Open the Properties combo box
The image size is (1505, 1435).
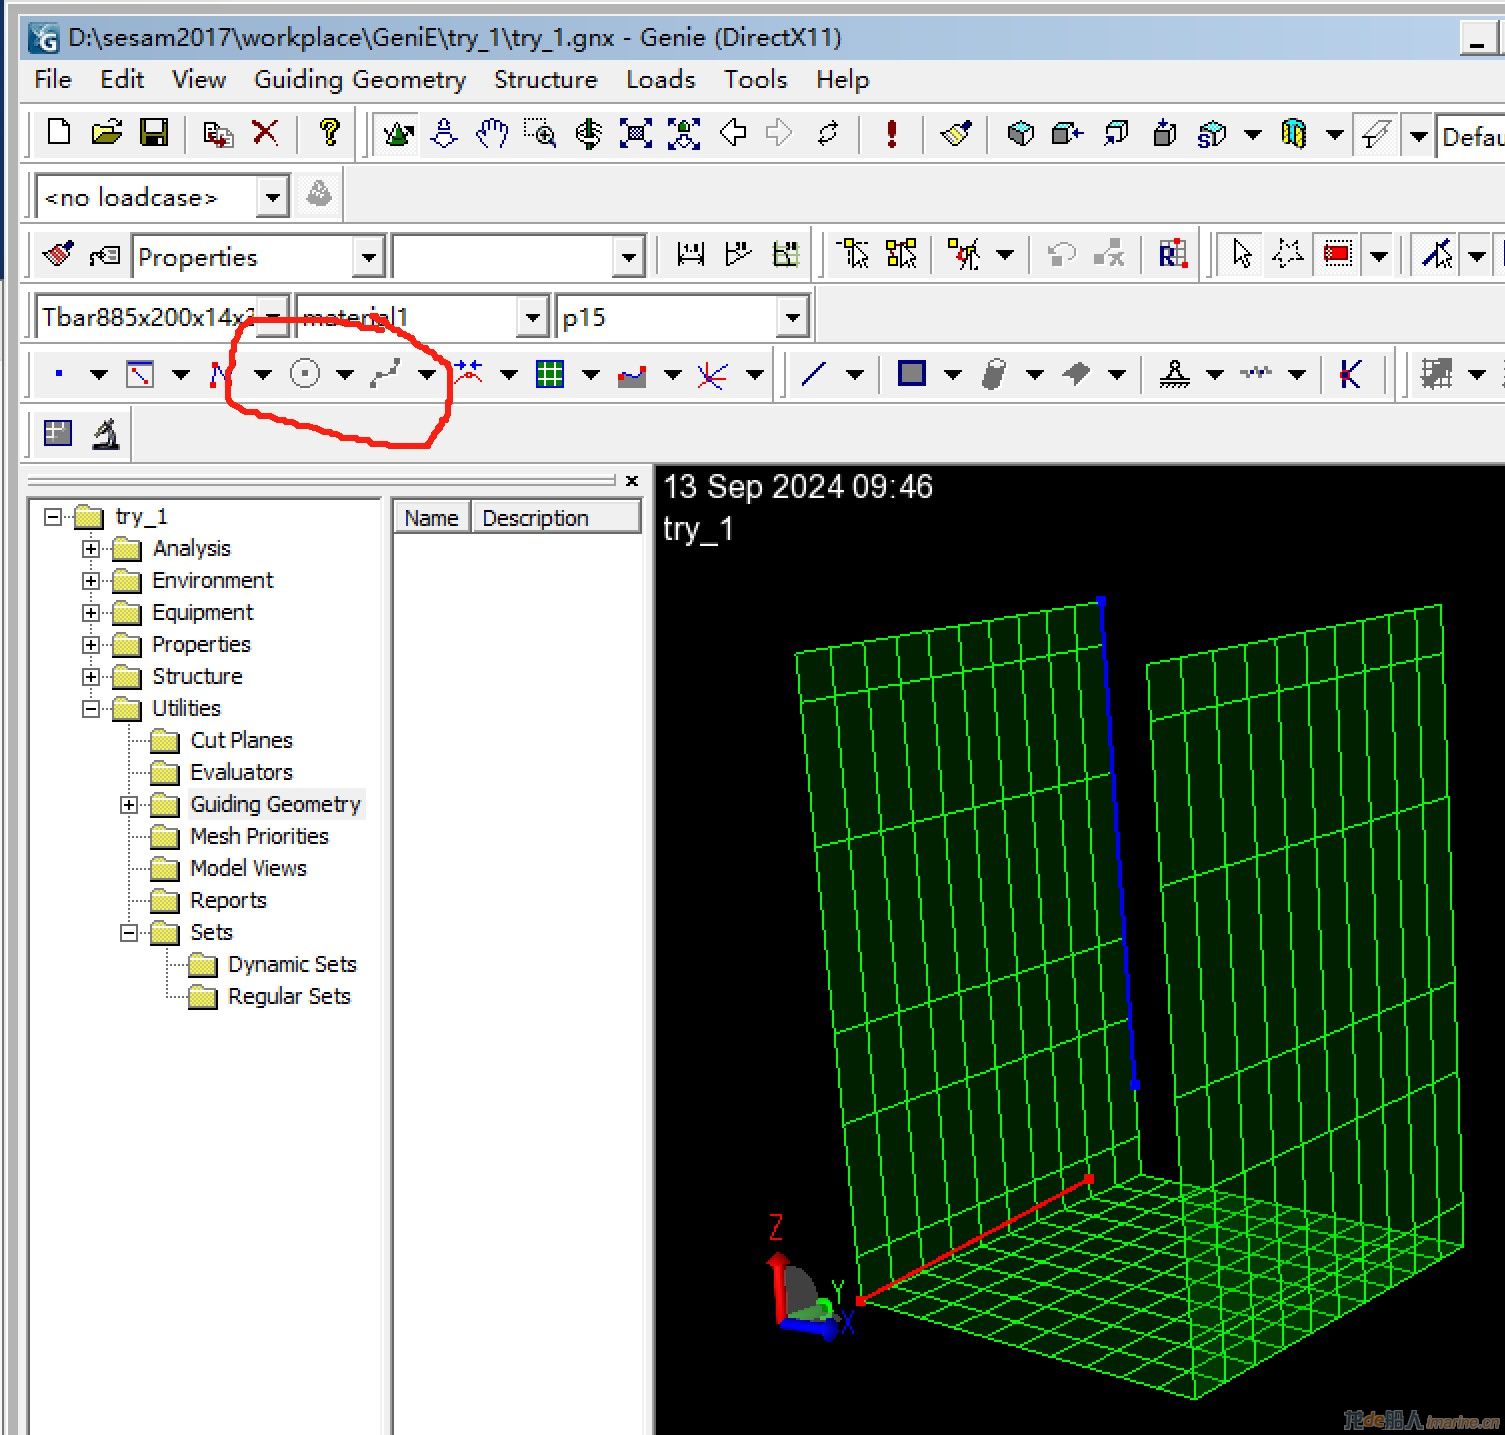369,257
